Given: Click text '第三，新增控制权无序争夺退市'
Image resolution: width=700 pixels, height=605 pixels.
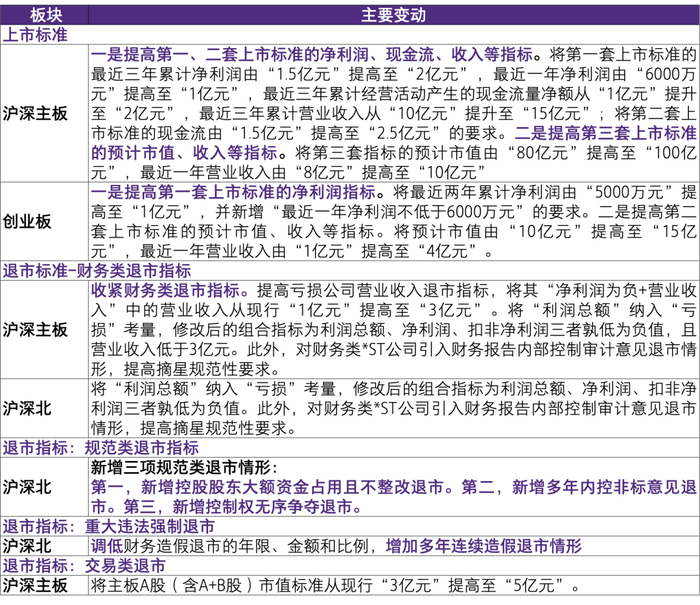Looking at the screenshot, I should pos(238,506).
